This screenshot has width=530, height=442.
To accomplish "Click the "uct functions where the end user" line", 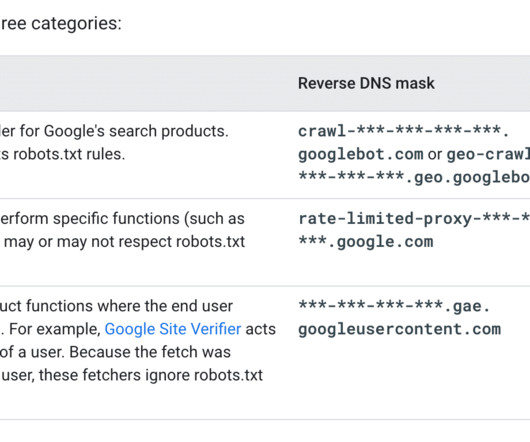I will [116, 306].
